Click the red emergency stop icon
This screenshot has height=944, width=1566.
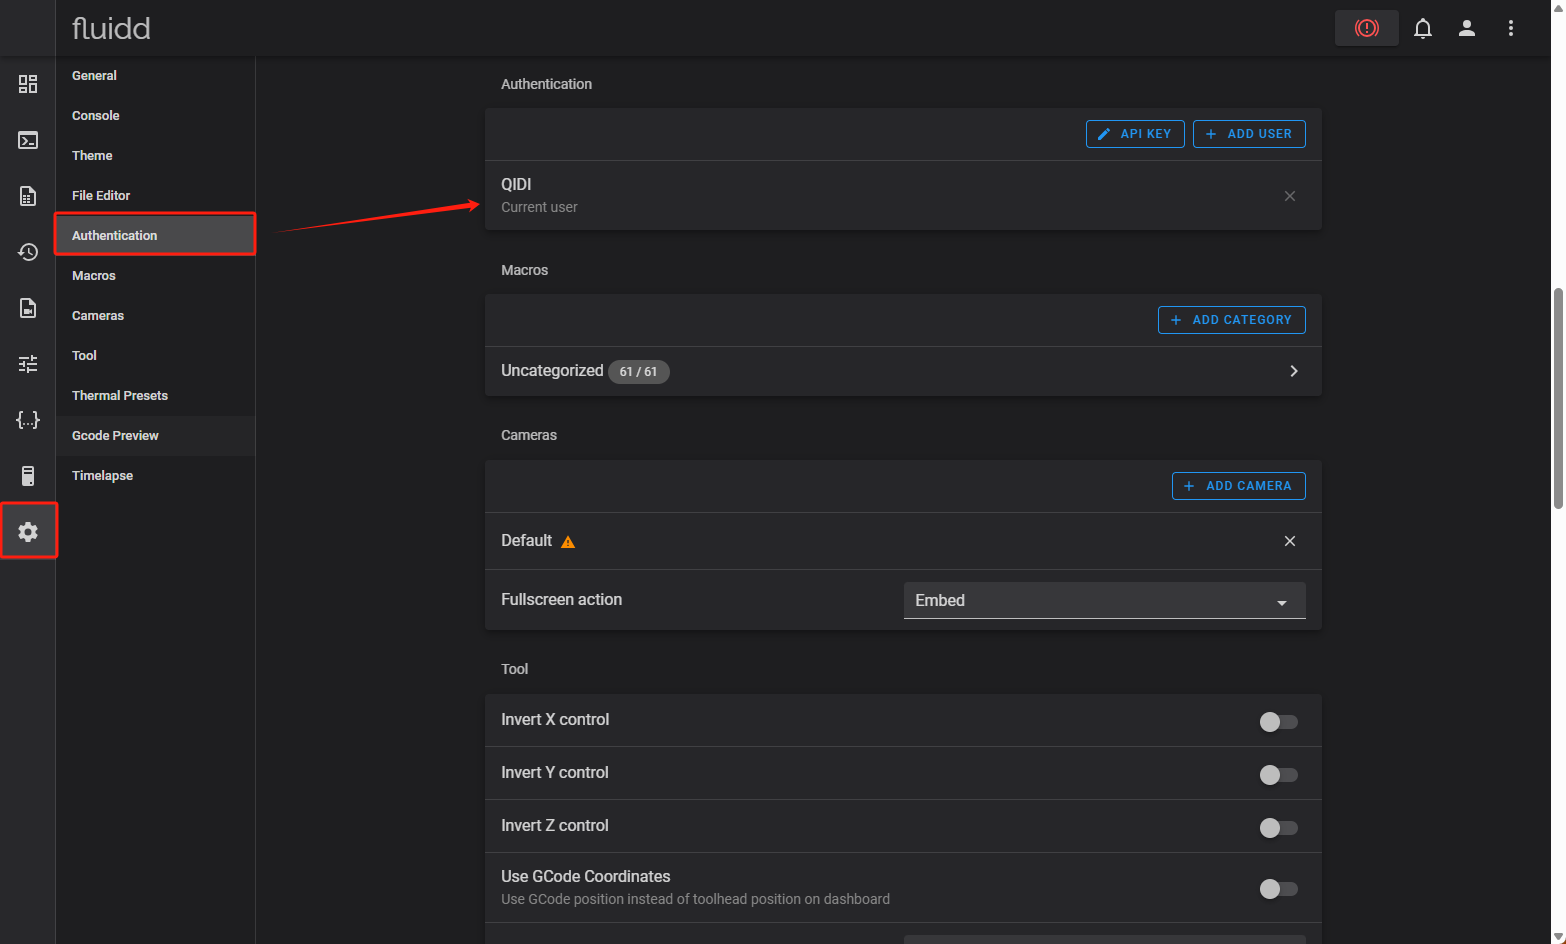1366,28
